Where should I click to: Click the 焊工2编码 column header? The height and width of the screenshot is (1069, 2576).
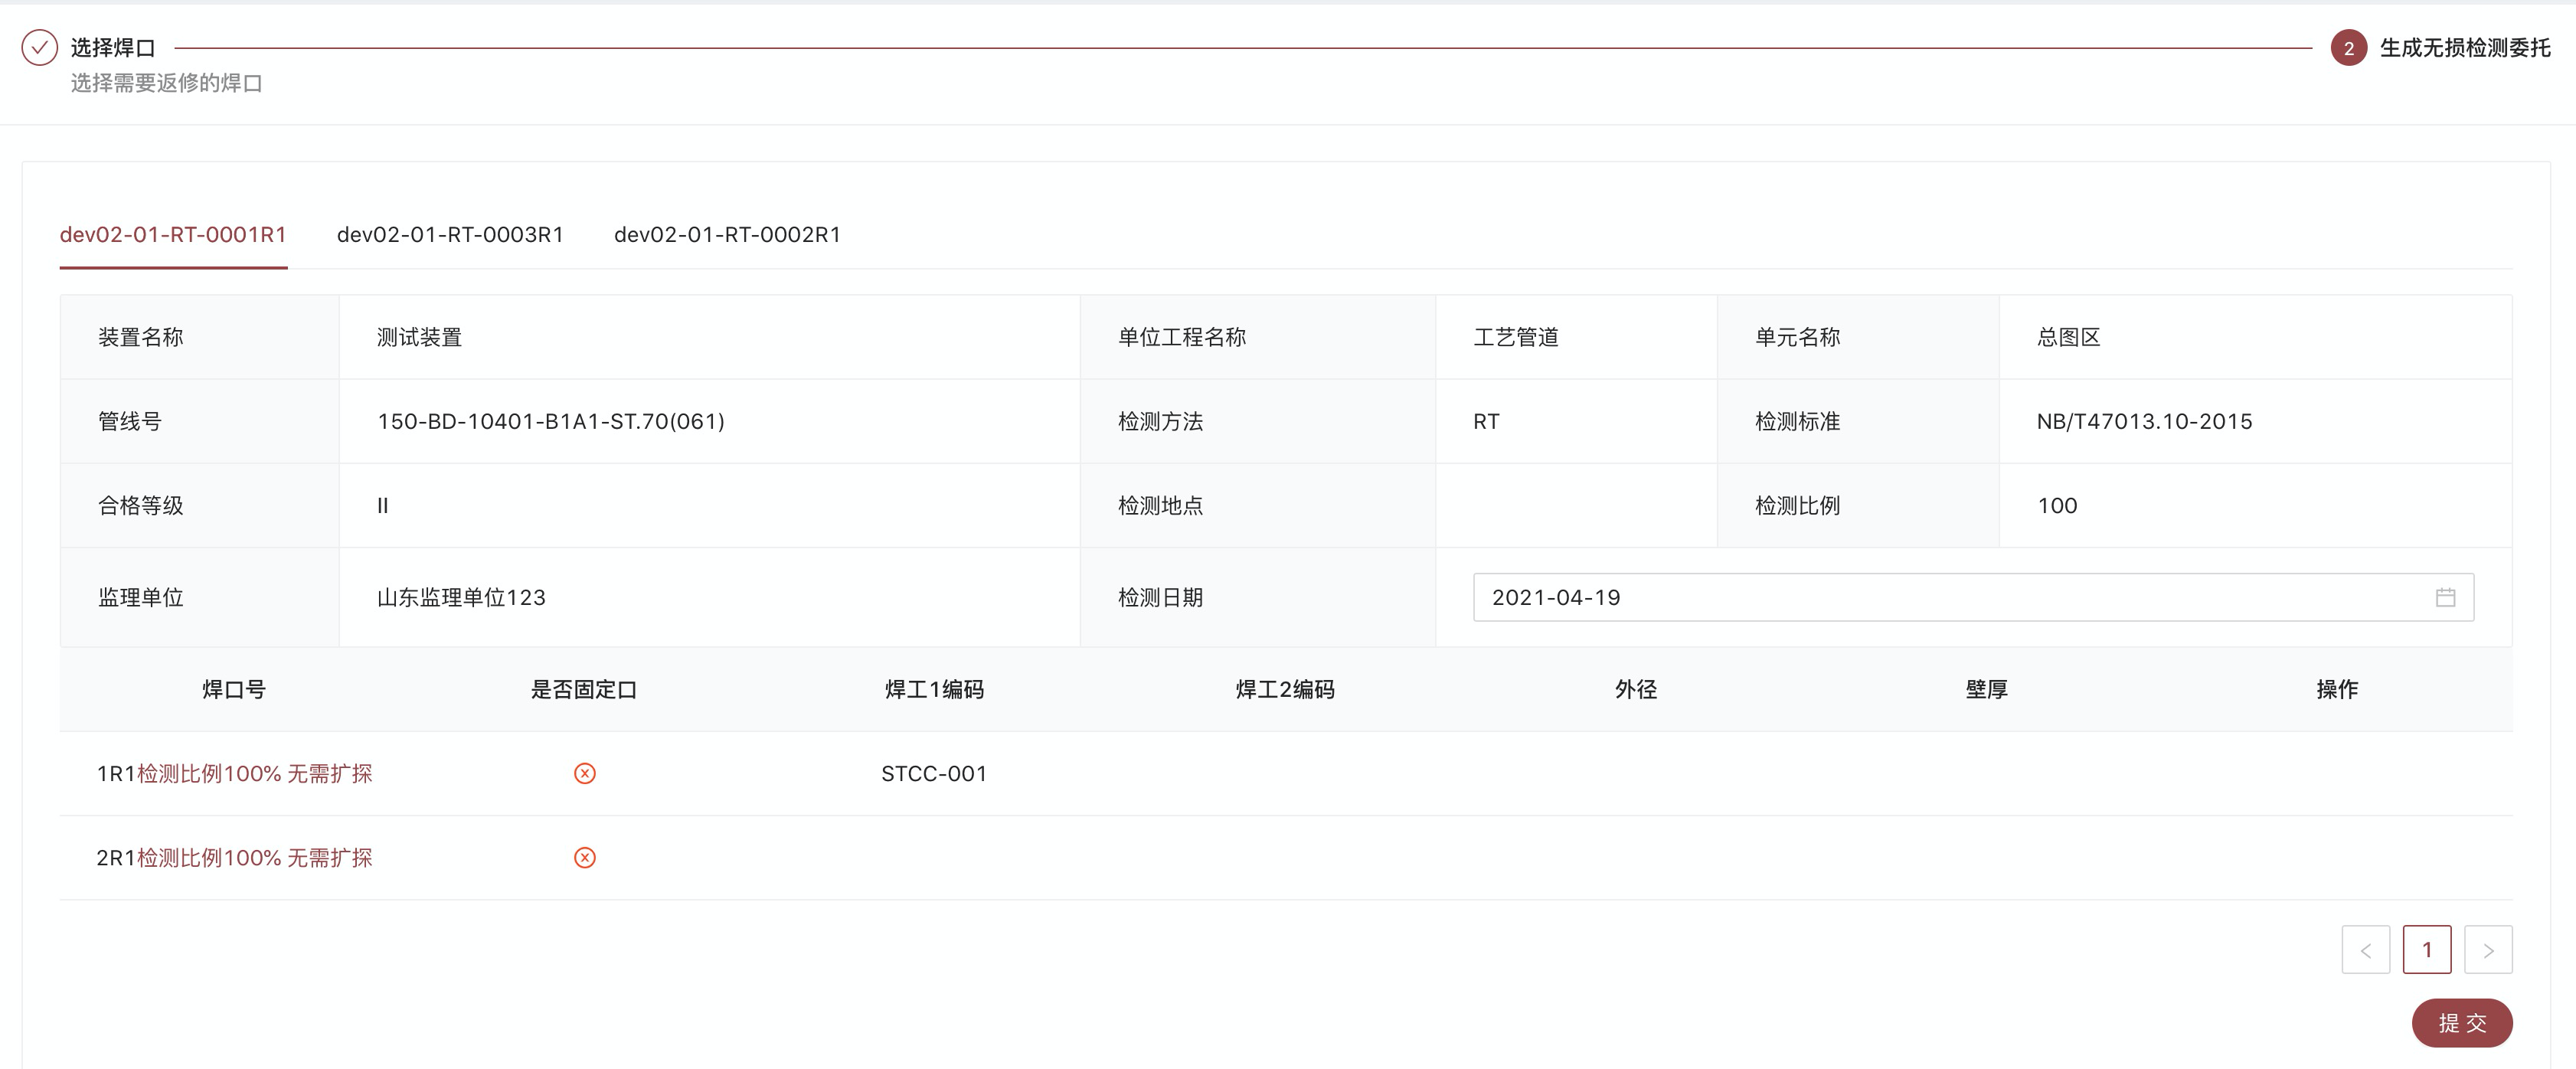[x=1285, y=689]
